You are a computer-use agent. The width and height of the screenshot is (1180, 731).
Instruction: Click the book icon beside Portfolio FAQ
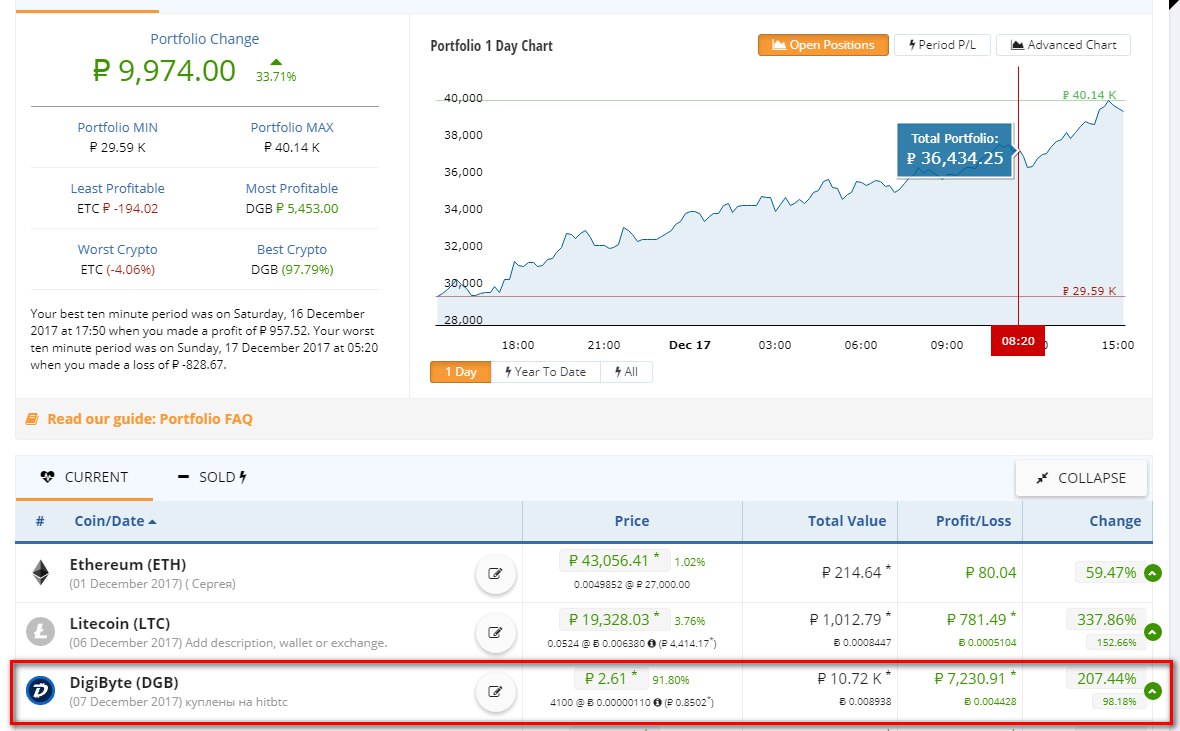pyautogui.click(x=32, y=419)
